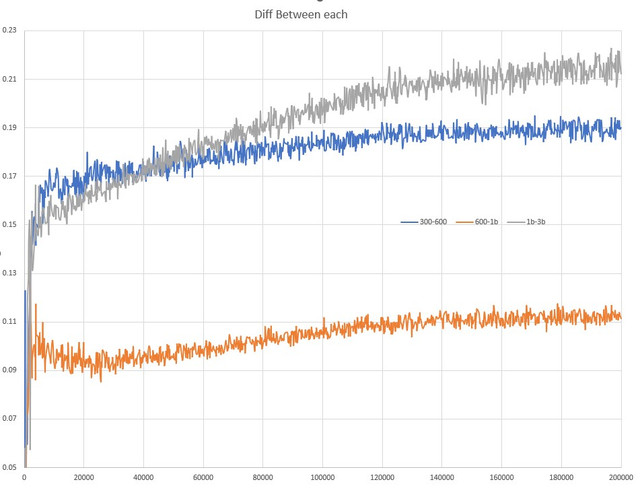Click the blue 300-600 legend line marker
Viewport: 640px width, 497px height.
point(409,222)
